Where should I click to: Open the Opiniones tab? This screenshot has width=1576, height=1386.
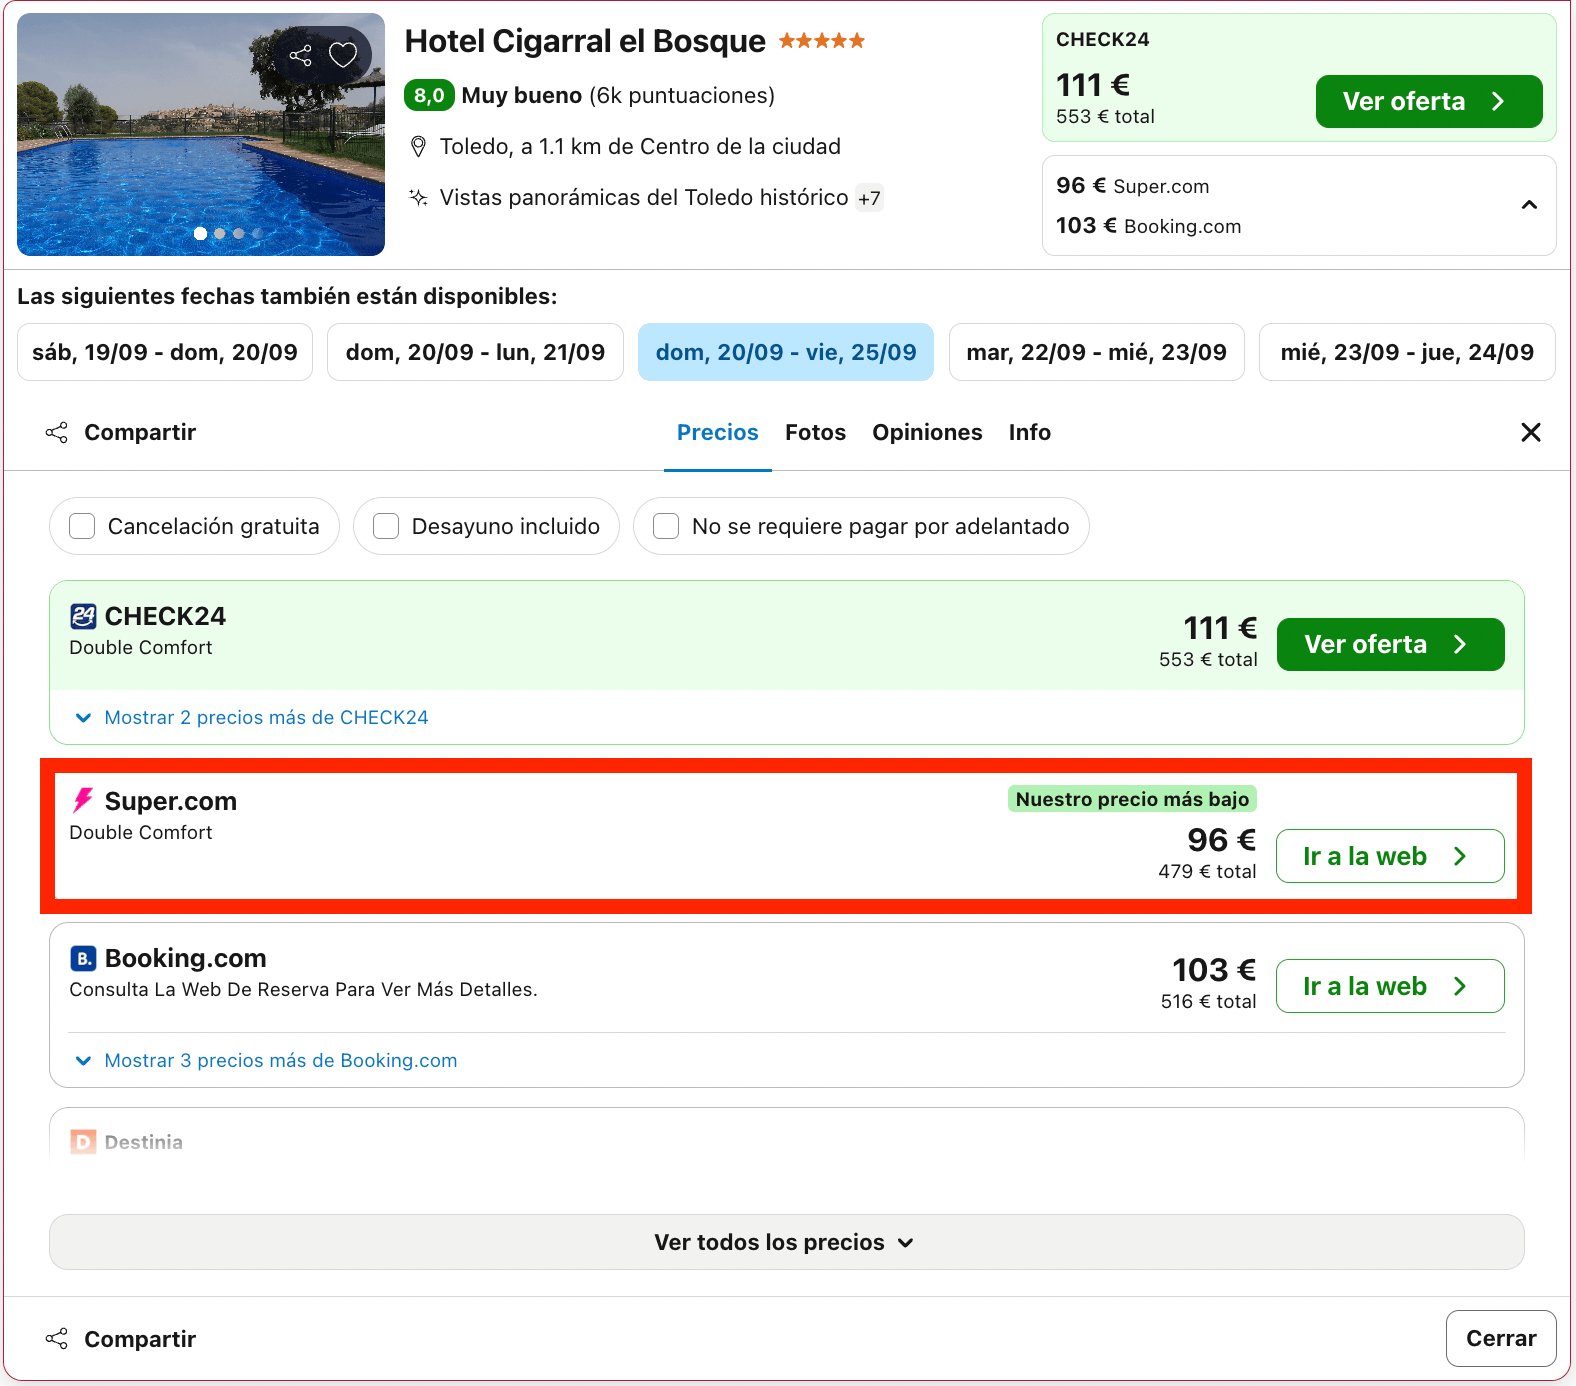[927, 432]
